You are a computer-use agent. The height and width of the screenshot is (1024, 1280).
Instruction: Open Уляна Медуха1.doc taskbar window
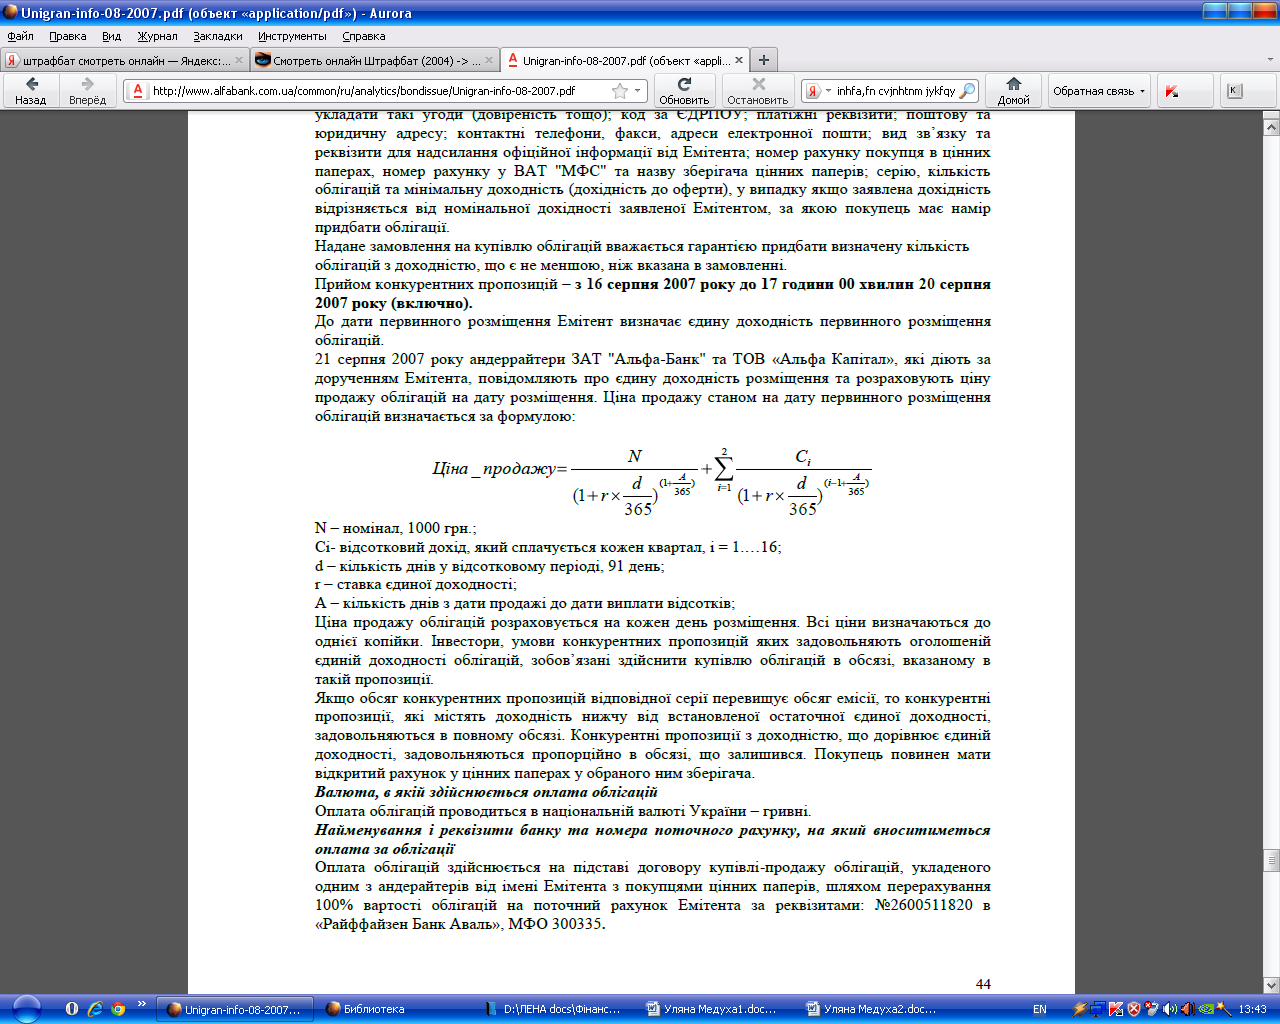pos(715,1009)
